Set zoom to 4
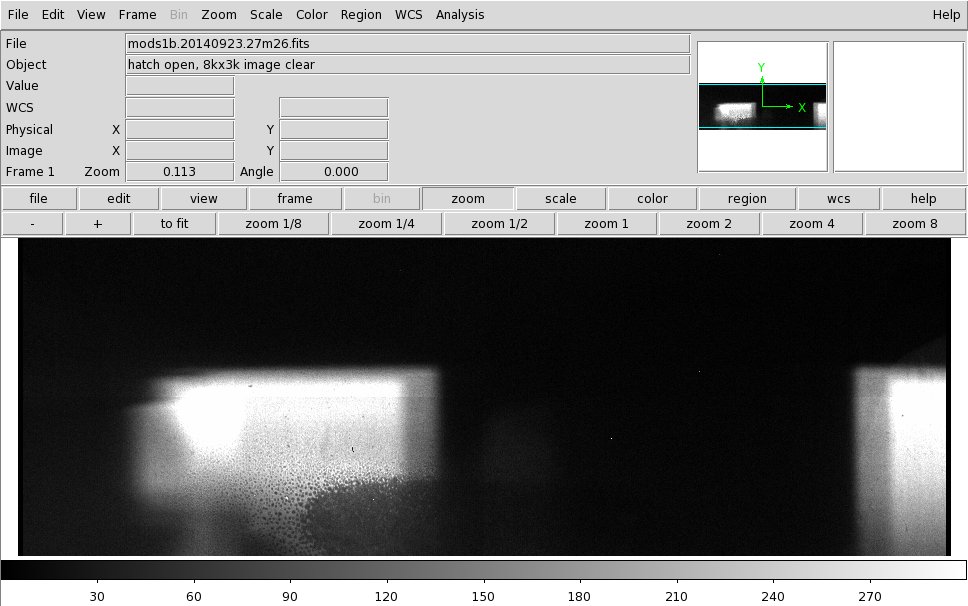The image size is (968, 606). pyautogui.click(x=812, y=224)
